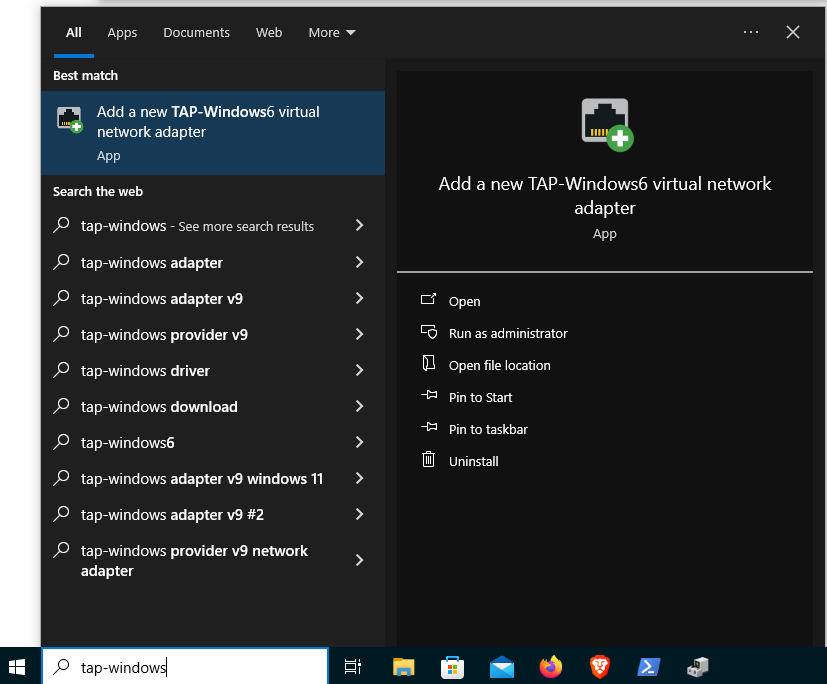
Task: Expand the 'tap-windows download' suggestion arrow
Action: [x=359, y=407]
